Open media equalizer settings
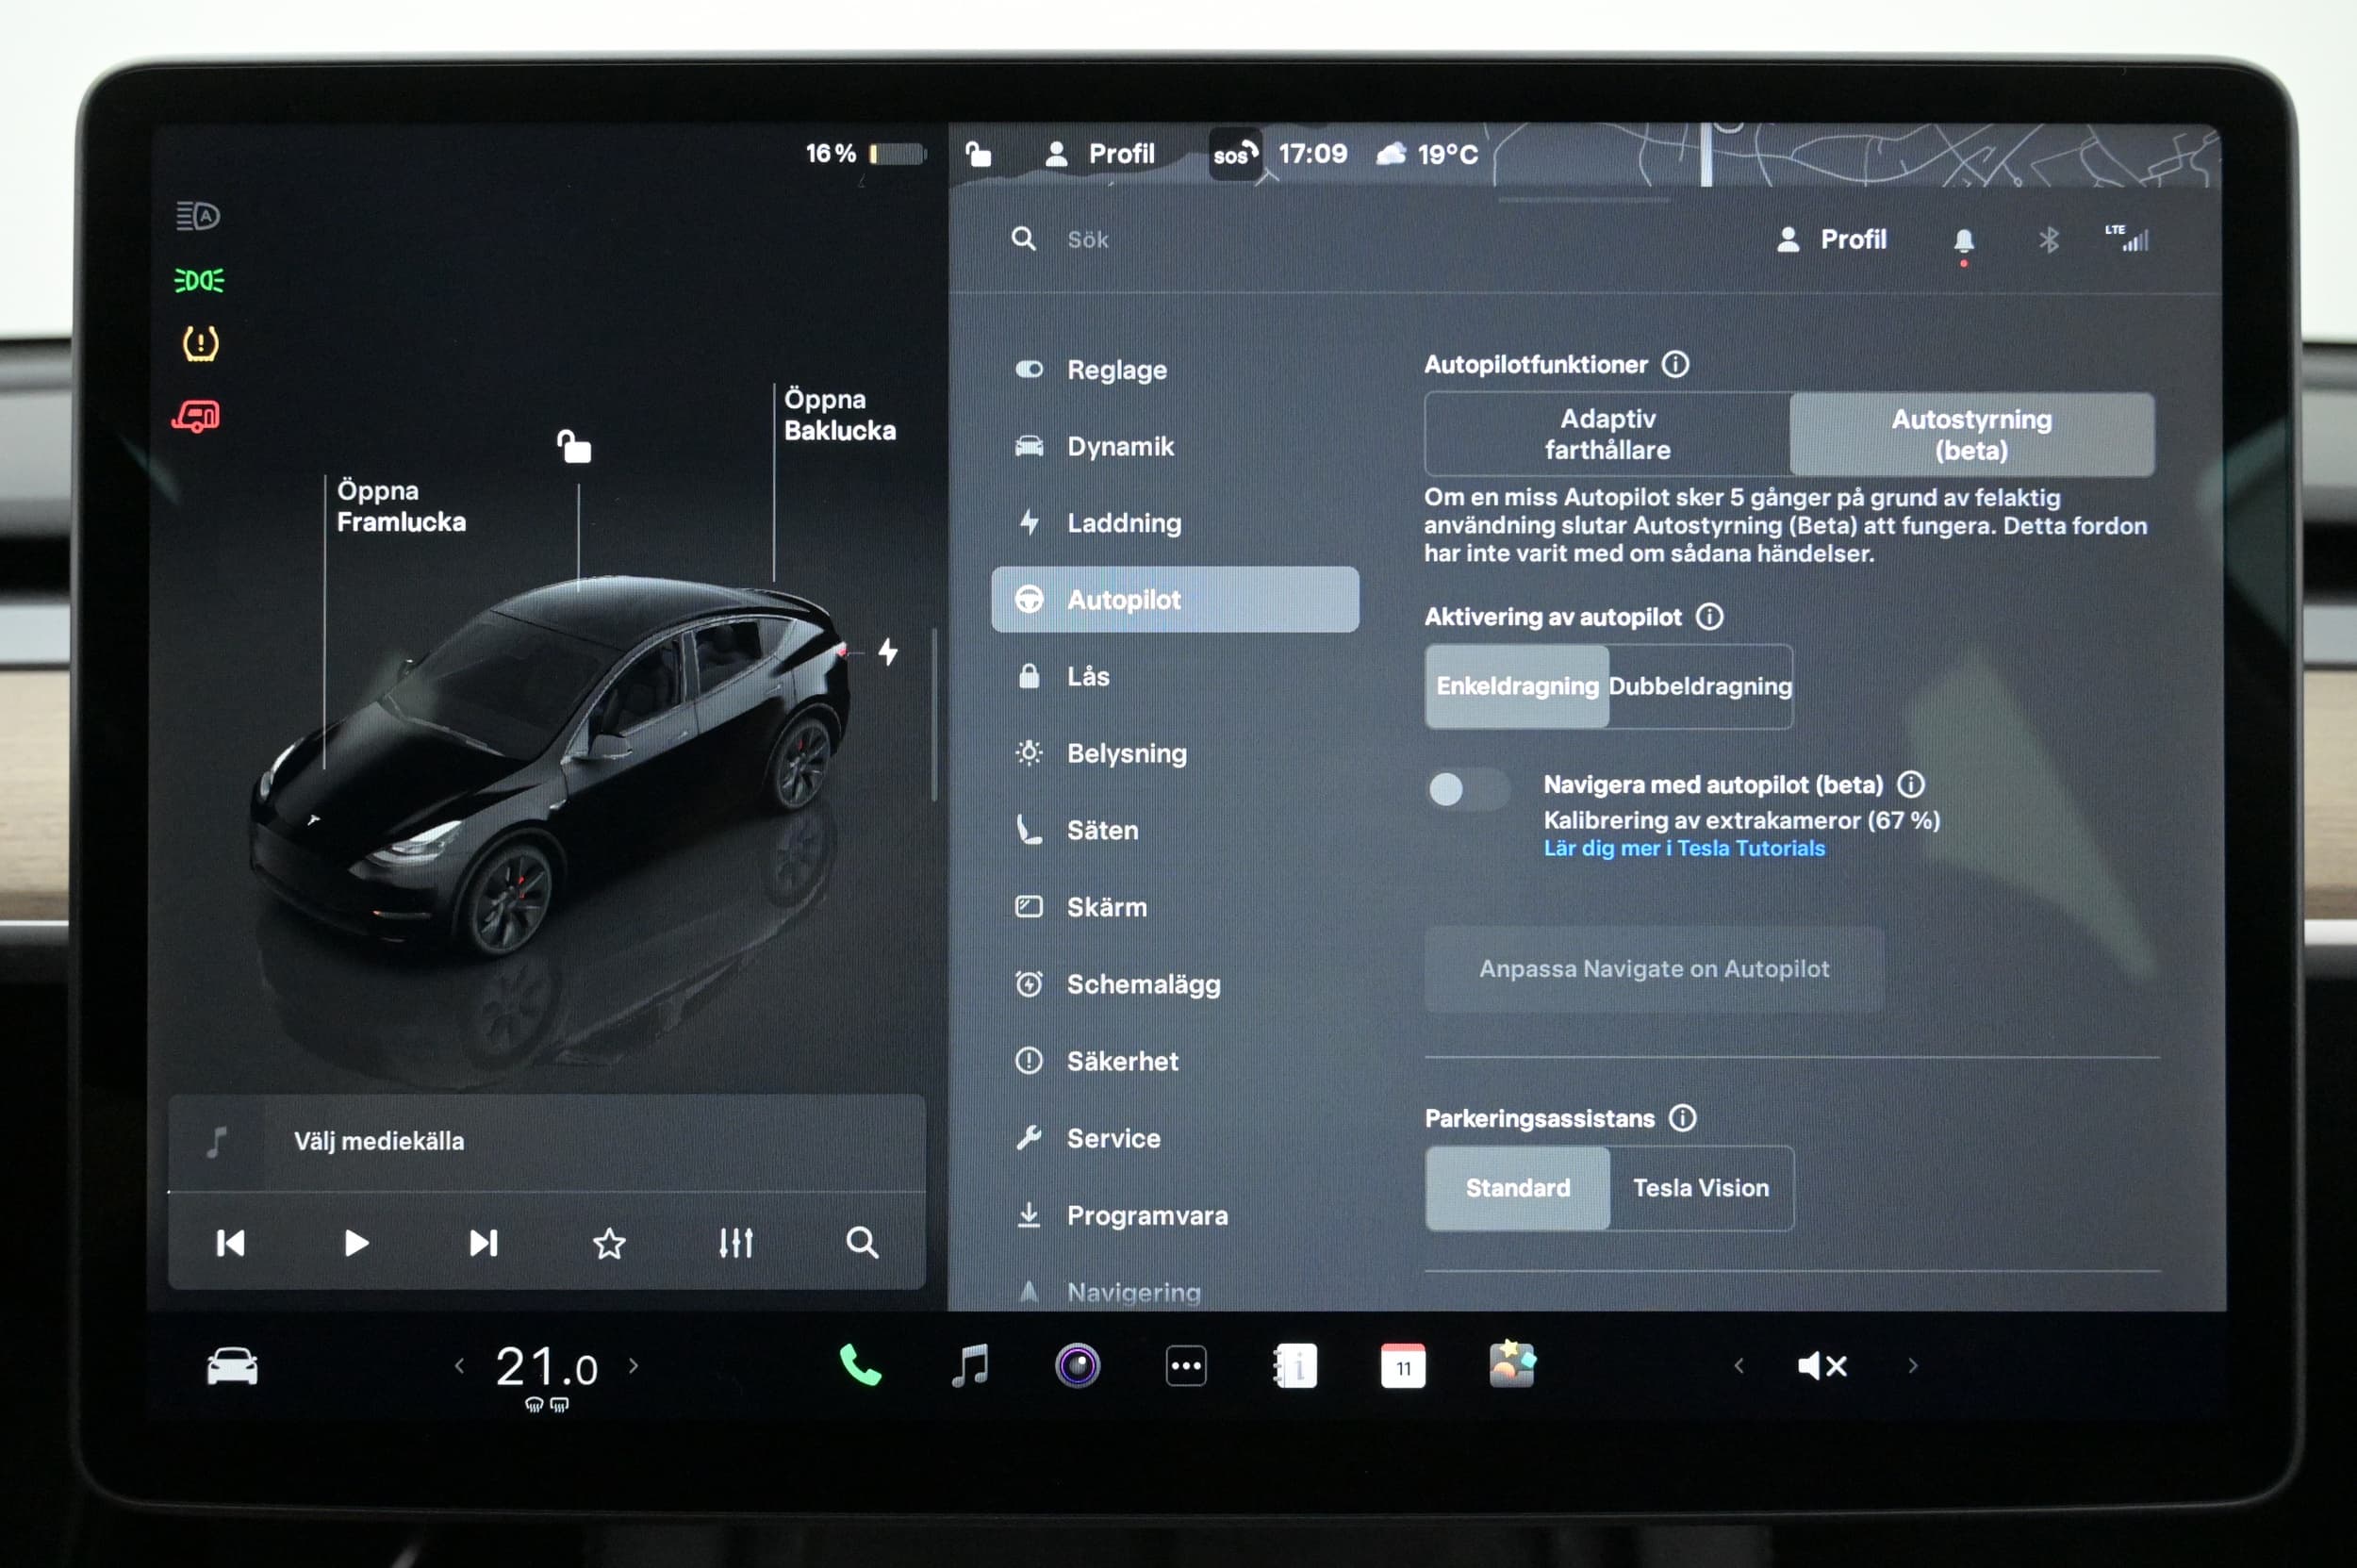This screenshot has width=2357, height=1568. click(x=736, y=1243)
